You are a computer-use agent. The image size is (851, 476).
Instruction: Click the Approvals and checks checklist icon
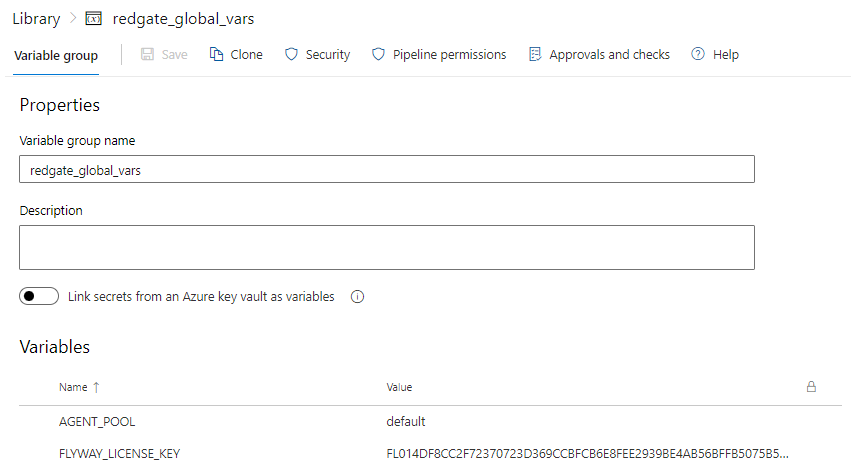tap(535, 54)
